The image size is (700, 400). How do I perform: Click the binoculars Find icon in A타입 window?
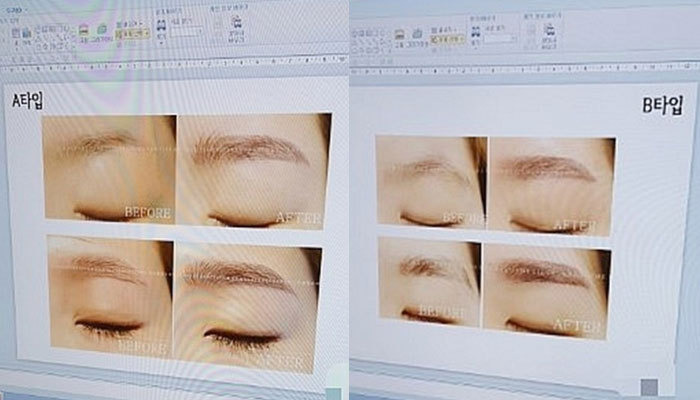(x=161, y=25)
